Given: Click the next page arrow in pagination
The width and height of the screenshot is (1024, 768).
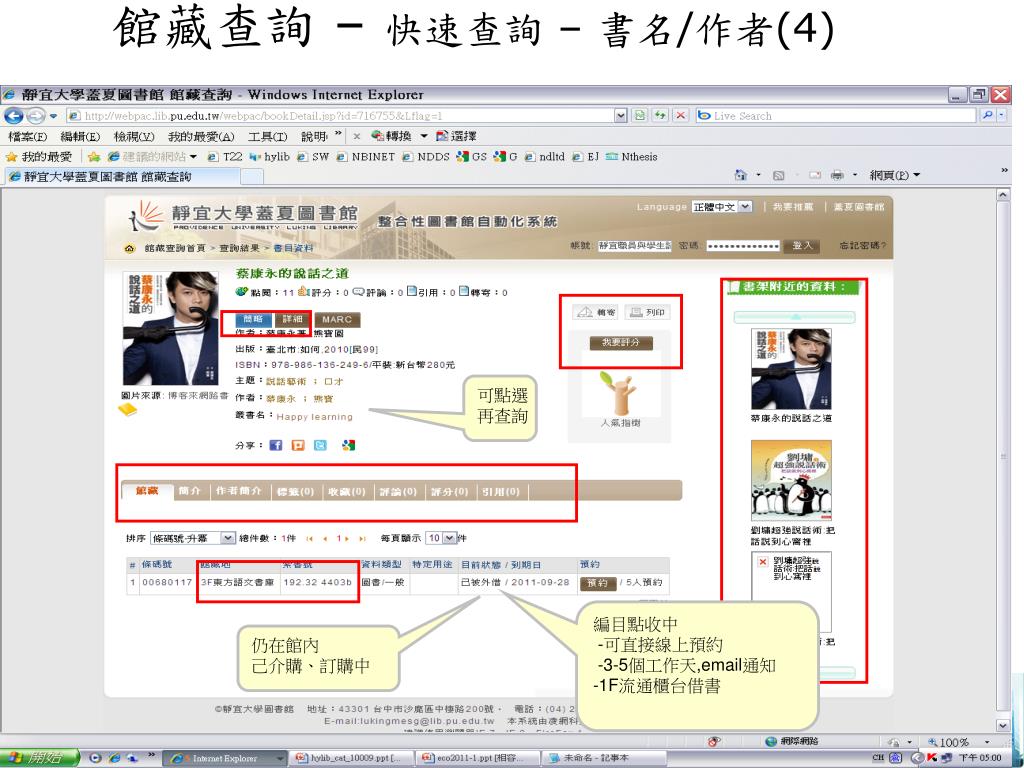Looking at the screenshot, I should click(346, 539).
